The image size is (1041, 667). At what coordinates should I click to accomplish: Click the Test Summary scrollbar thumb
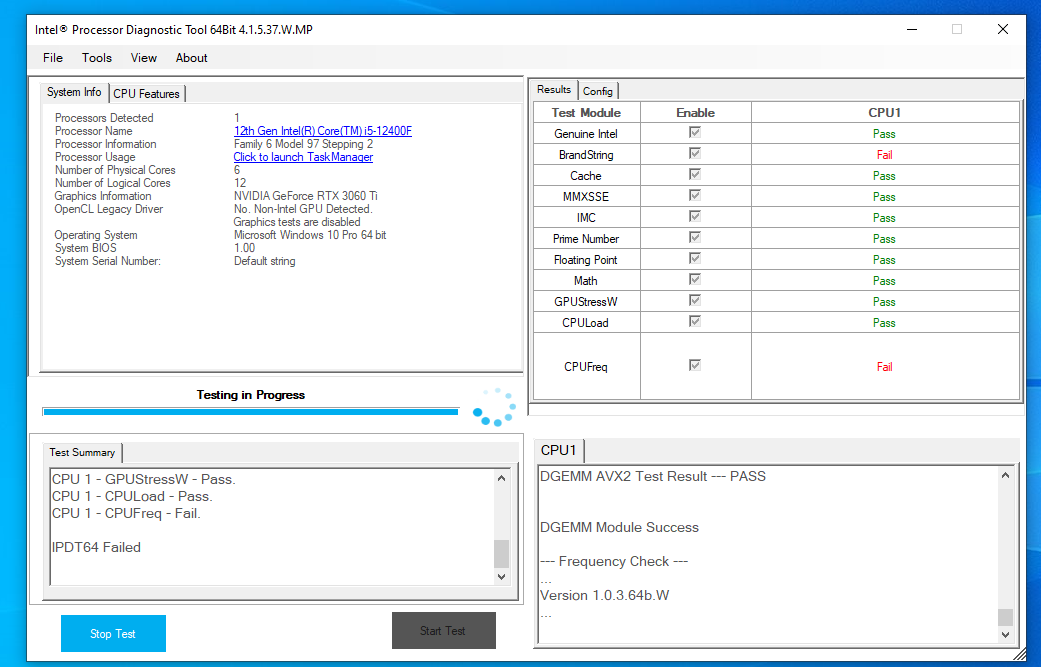(x=501, y=554)
